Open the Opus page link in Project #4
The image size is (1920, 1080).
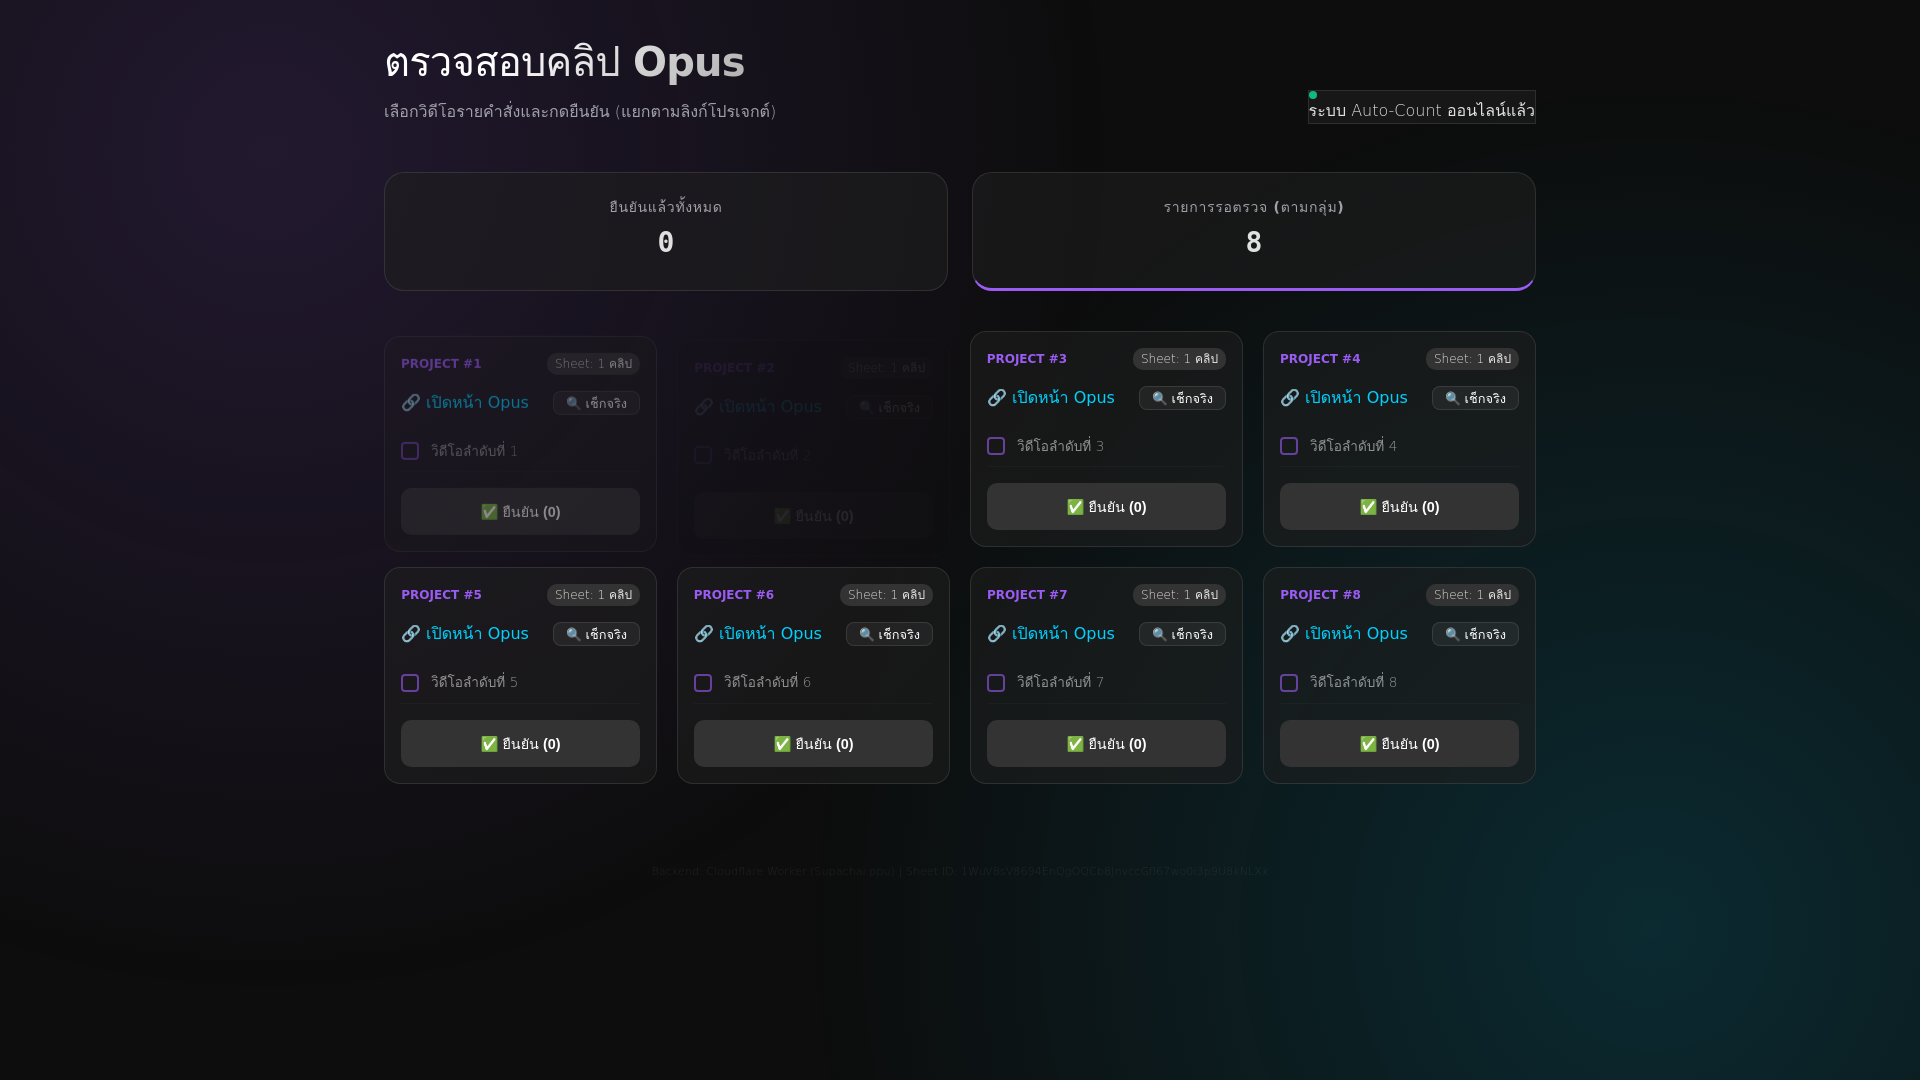click(x=1344, y=398)
